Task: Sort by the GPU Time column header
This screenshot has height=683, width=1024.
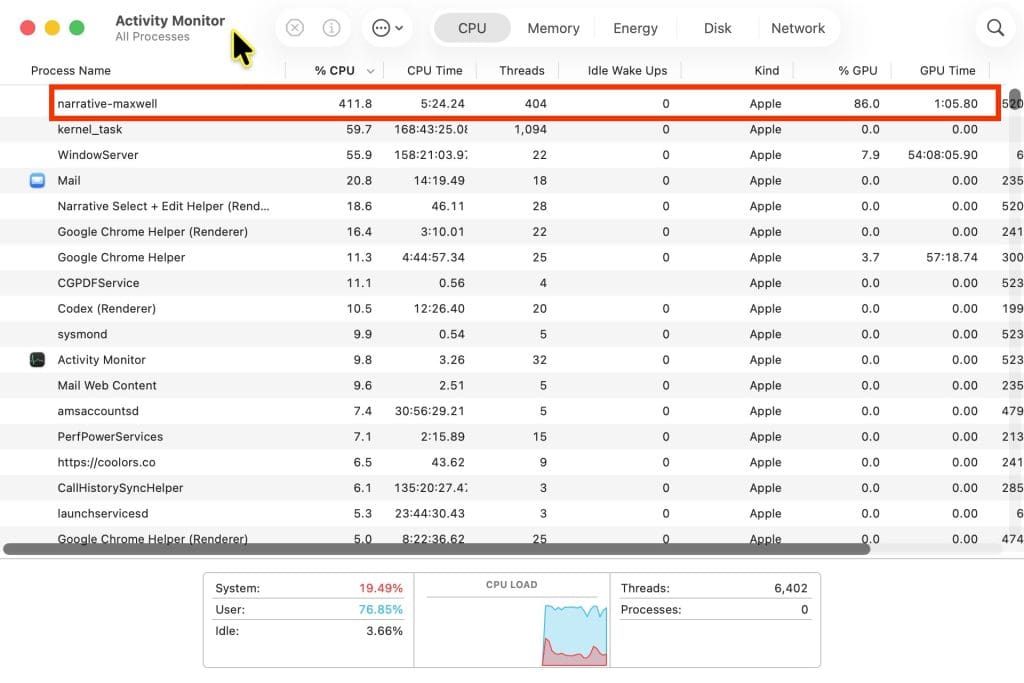Action: click(947, 71)
